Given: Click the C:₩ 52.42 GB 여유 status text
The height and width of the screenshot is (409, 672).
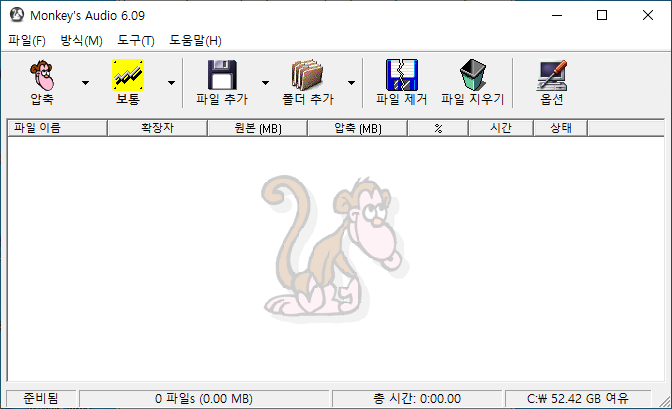Looking at the screenshot, I should click(x=578, y=398).
